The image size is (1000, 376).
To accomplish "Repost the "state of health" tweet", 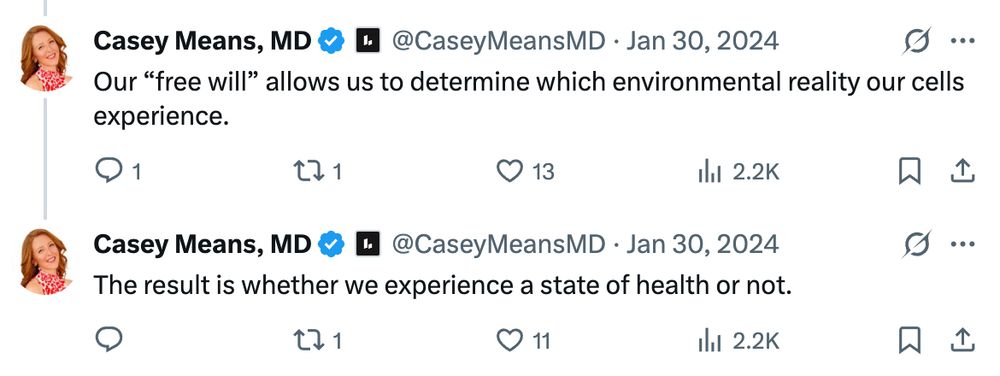I will pyautogui.click(x=307, y=340).
